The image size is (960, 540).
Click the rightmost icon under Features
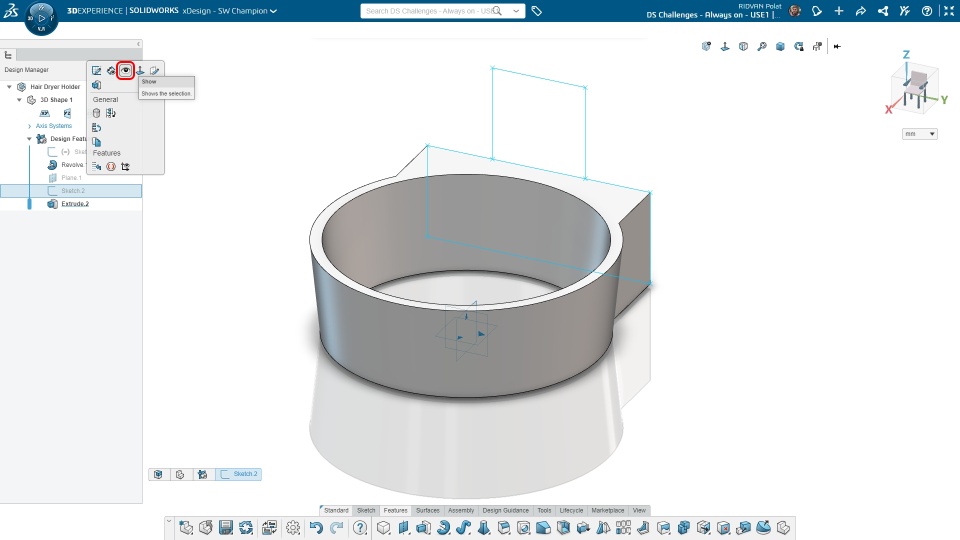click(126, 167)
